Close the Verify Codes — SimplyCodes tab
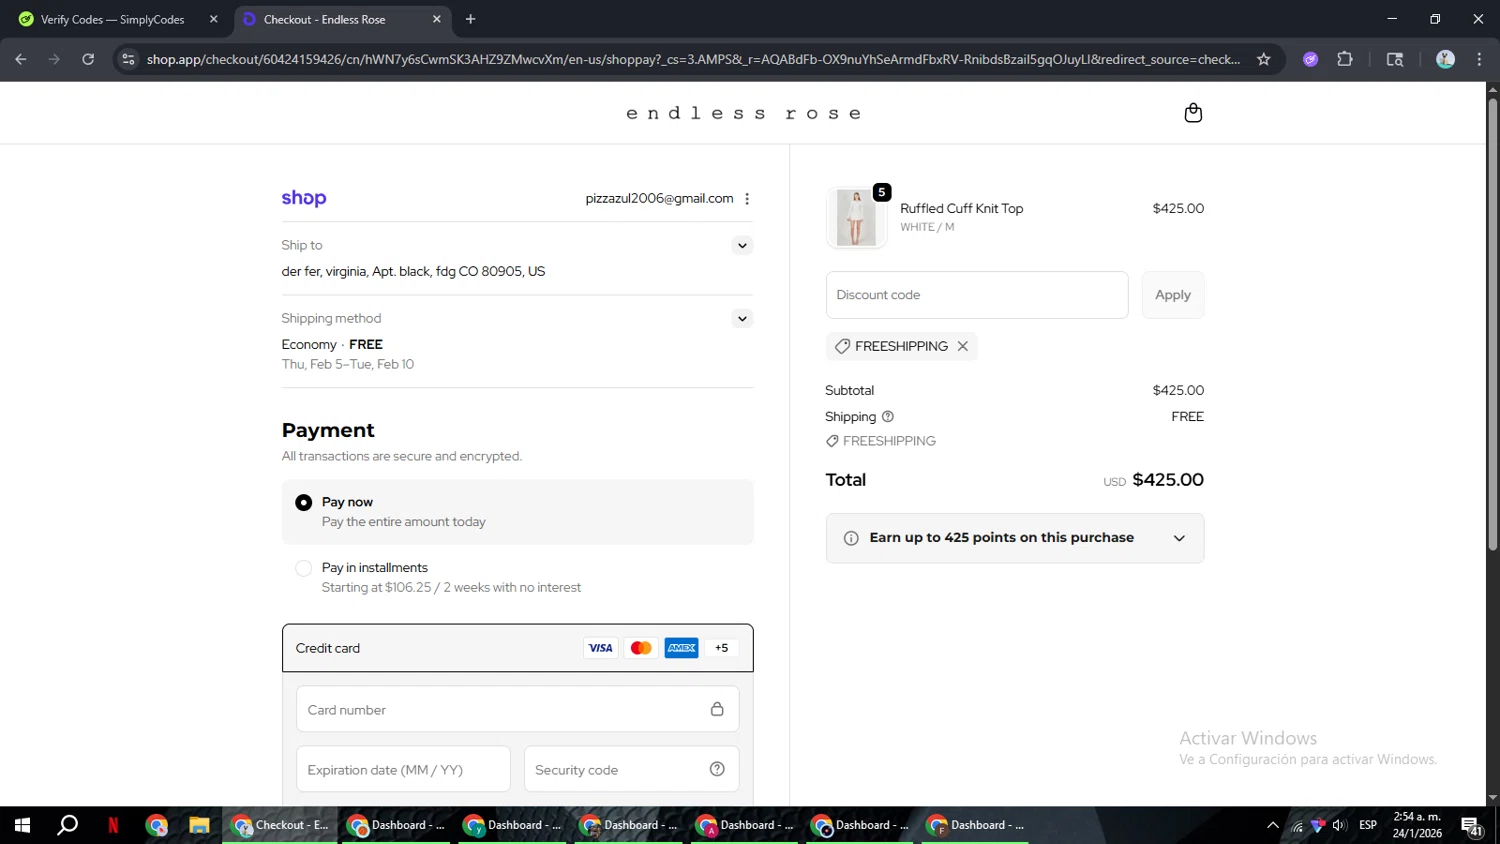Image resolution: width=1500 pixels, height=844 pixels. point(213,19)
